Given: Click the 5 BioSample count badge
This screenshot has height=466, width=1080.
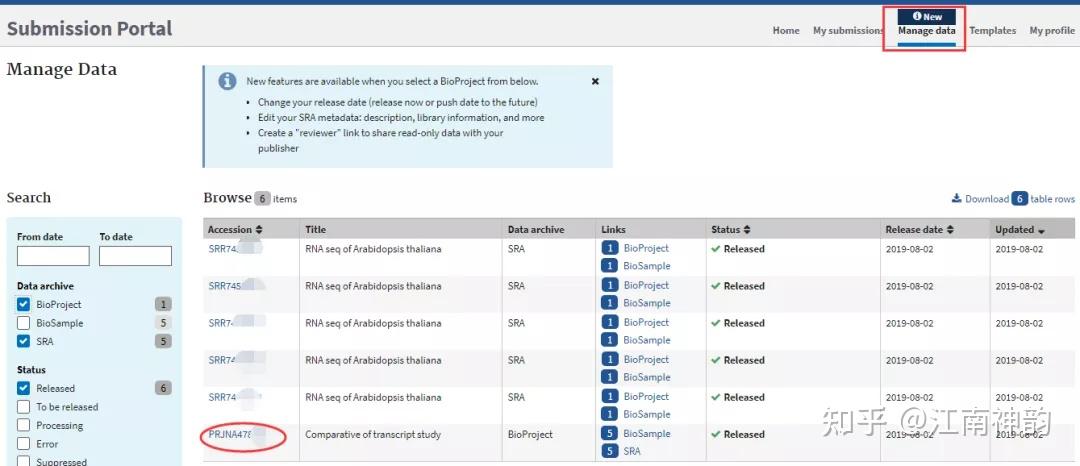Looking at the screenshot, I should 609,434.
